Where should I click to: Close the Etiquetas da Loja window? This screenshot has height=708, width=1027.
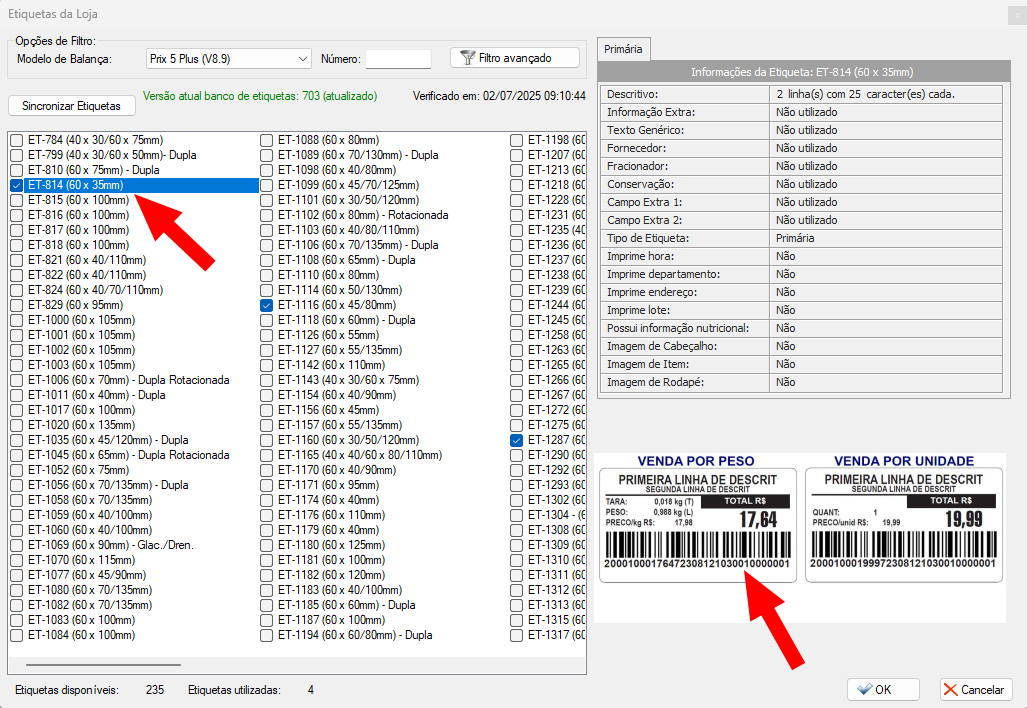[1017, 14]
